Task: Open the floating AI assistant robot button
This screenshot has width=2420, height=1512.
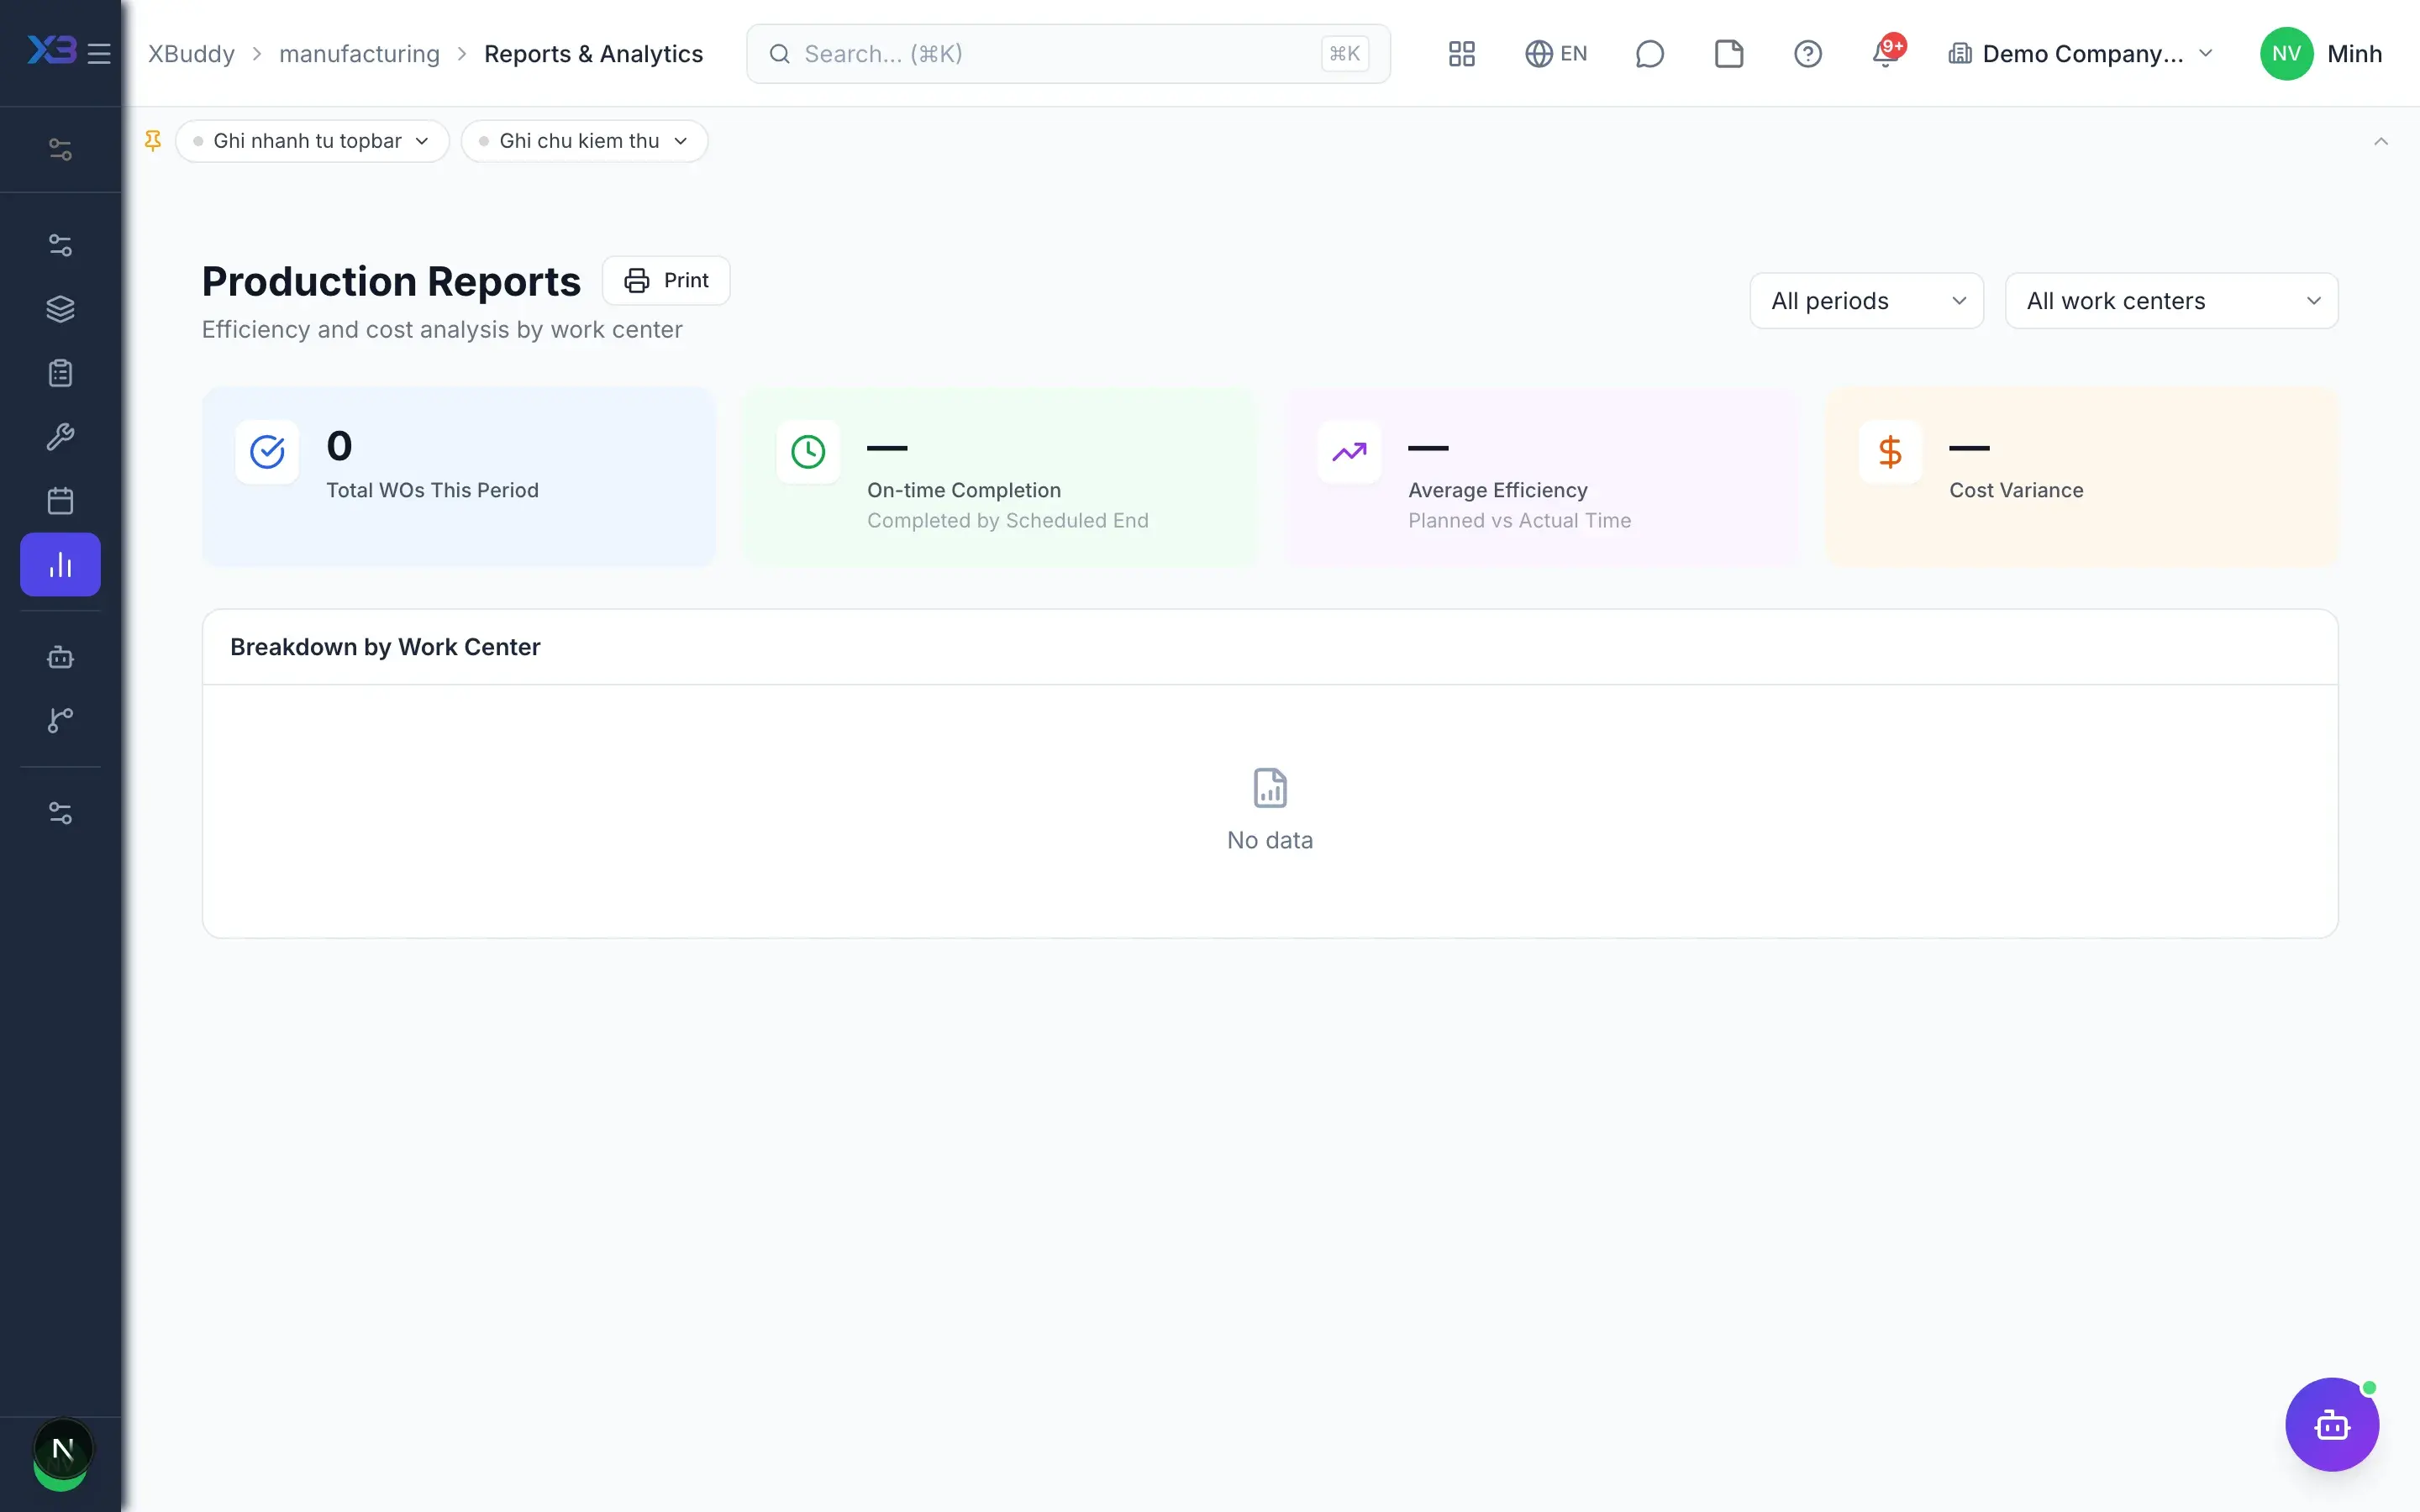Action: pyautogui.click(x=2332, y=1424)
